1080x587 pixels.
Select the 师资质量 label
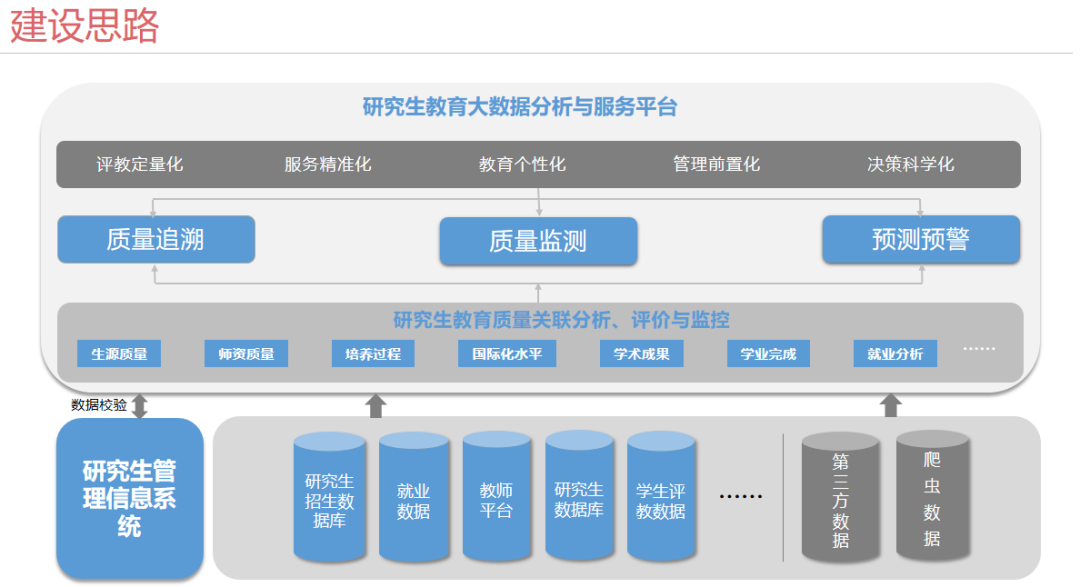coord(246,354)
